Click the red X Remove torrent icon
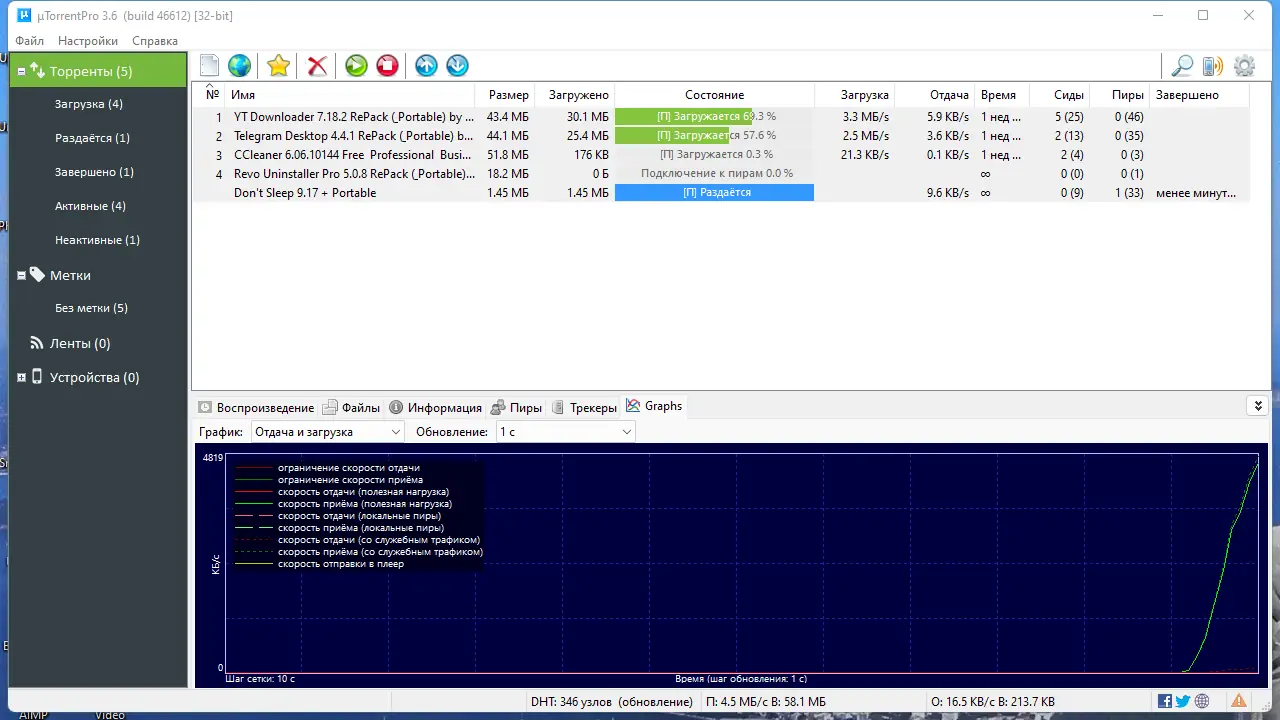1280x720 pixels. click(317, 66)
